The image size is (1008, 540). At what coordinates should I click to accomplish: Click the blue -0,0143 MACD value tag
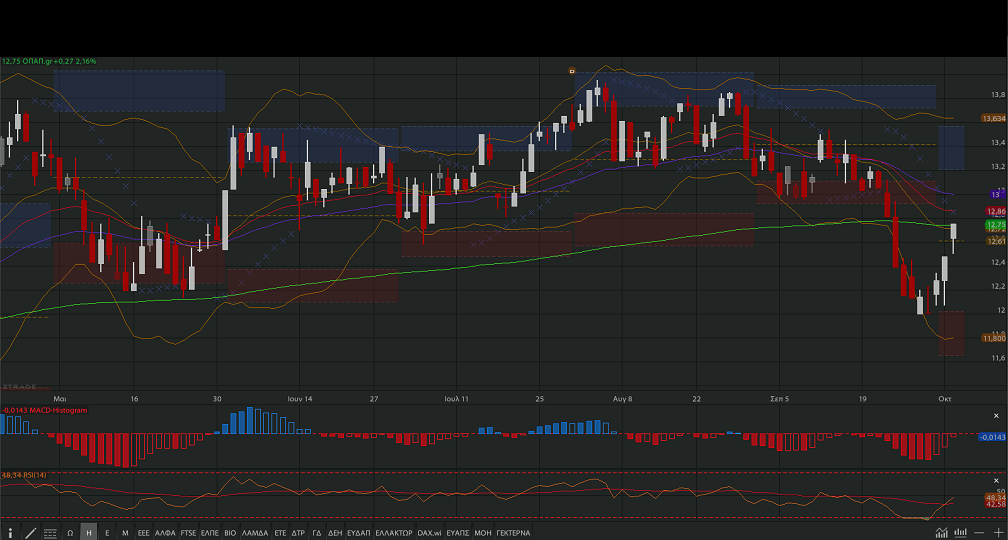tap(993, 437)
